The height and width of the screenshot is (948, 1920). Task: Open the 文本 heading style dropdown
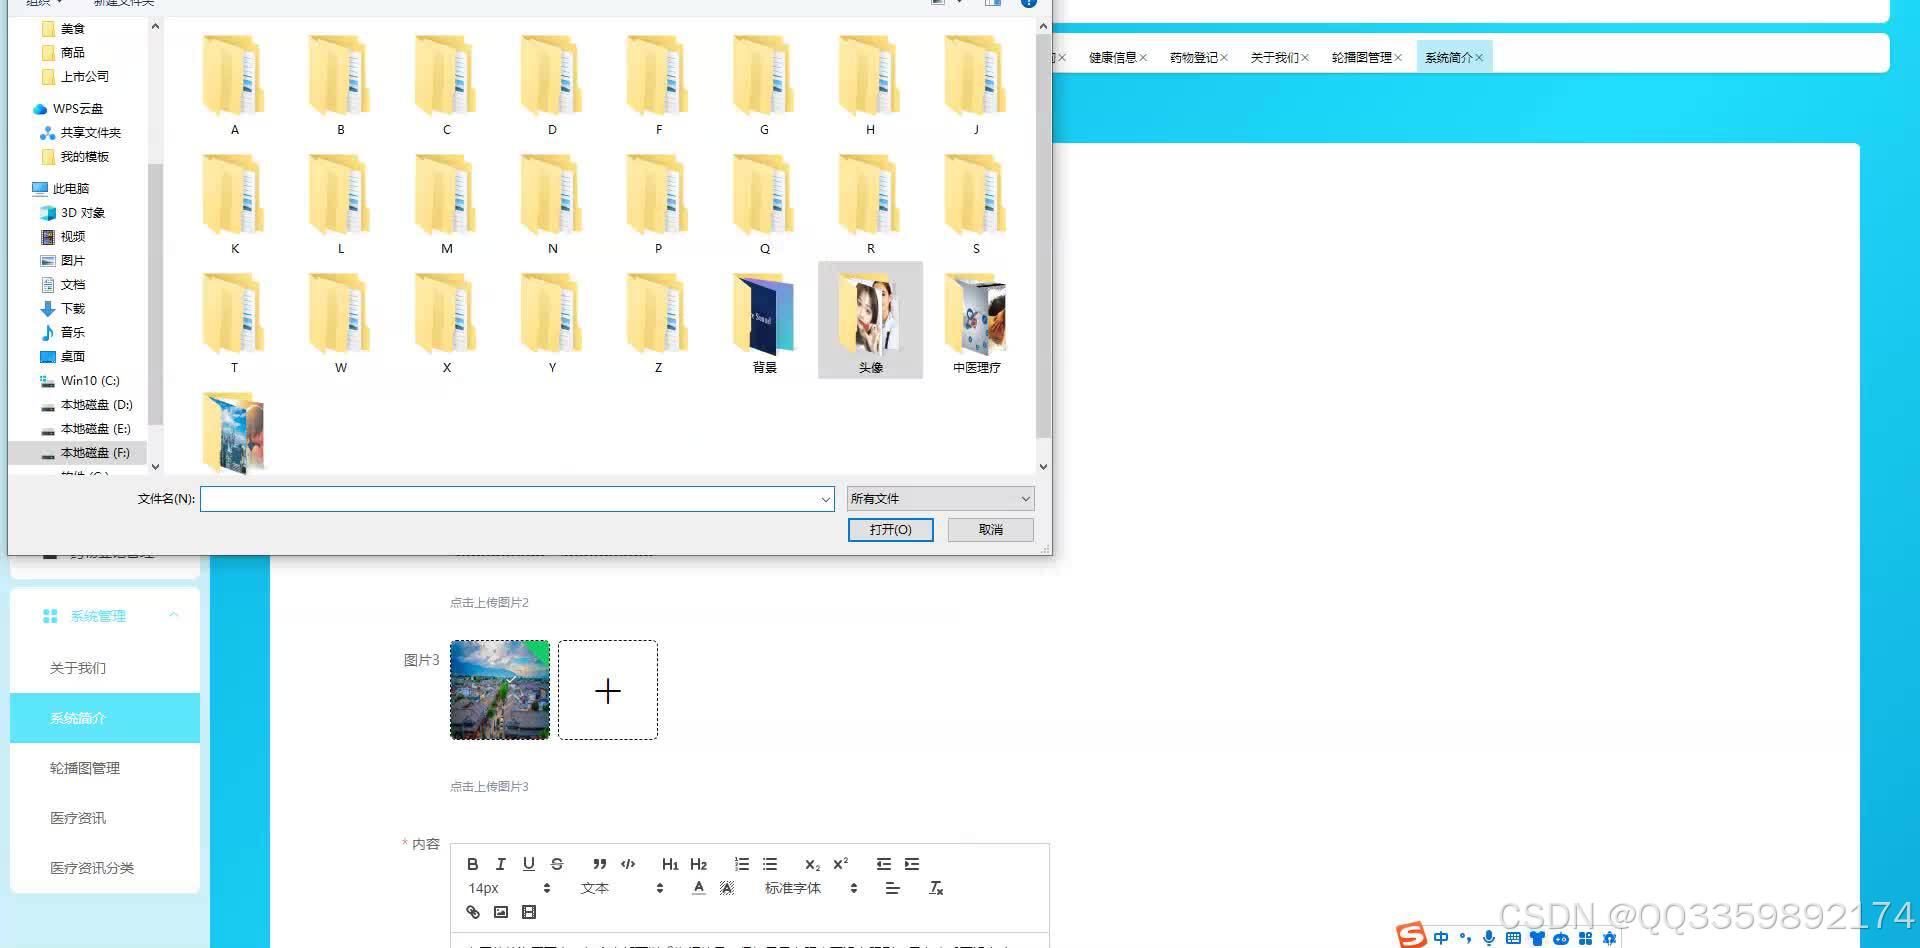(x=622, y=888)
